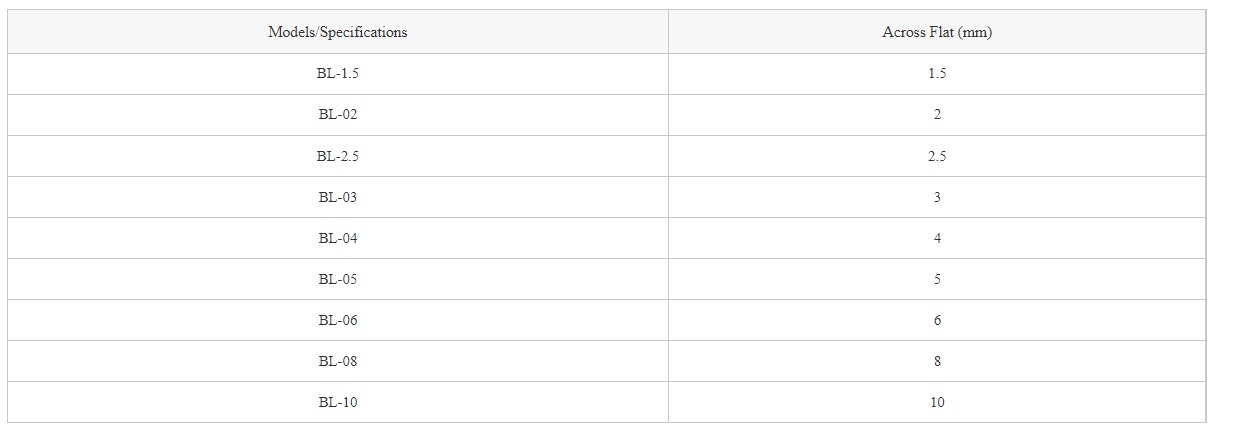Click the 1.5 across flat value

937,74
